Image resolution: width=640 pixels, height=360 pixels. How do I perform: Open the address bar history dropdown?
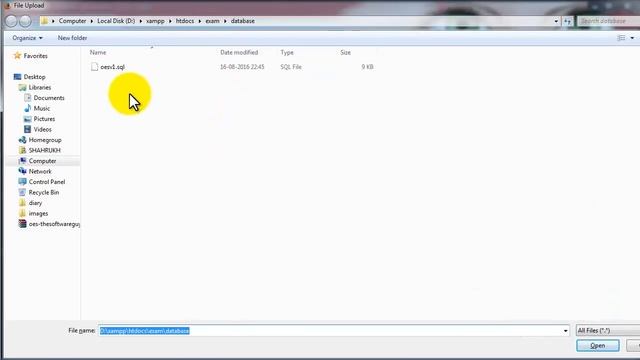point(556,21)
